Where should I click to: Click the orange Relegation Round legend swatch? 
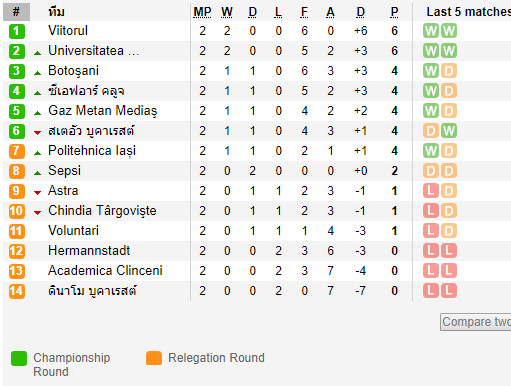[154, 358]
